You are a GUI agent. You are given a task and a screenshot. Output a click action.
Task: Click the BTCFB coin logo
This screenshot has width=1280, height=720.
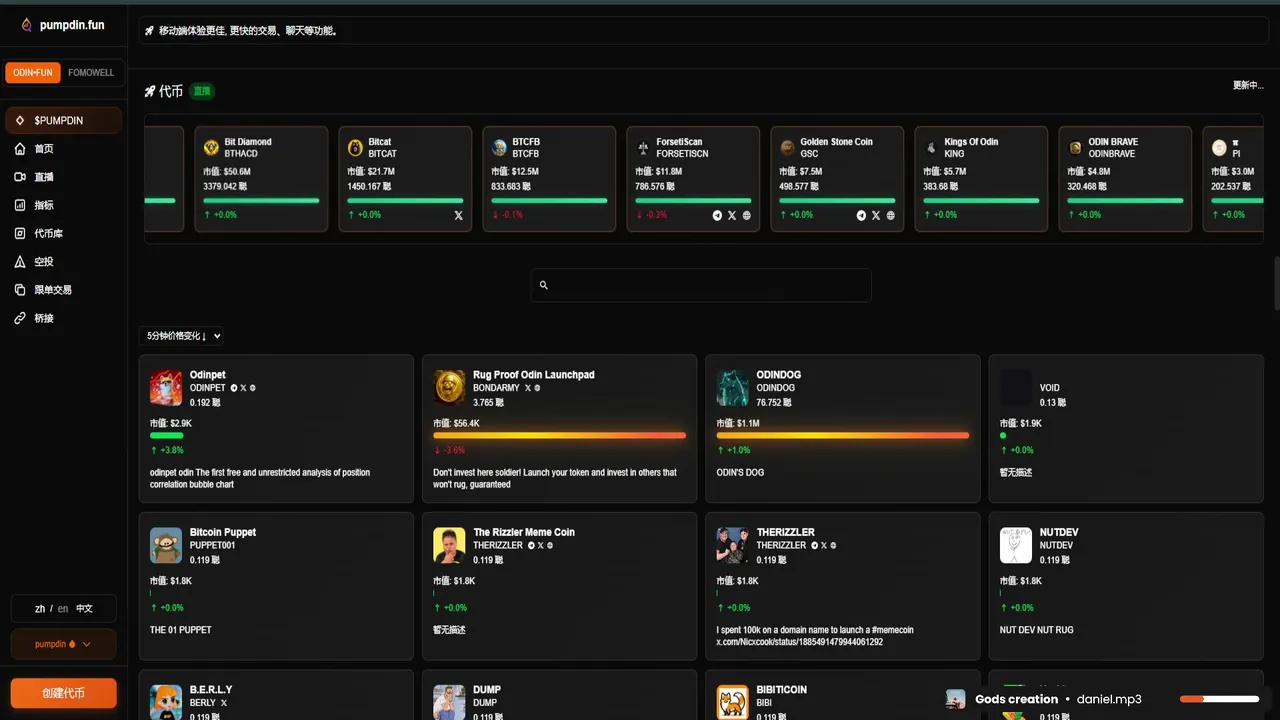(499, 148)
